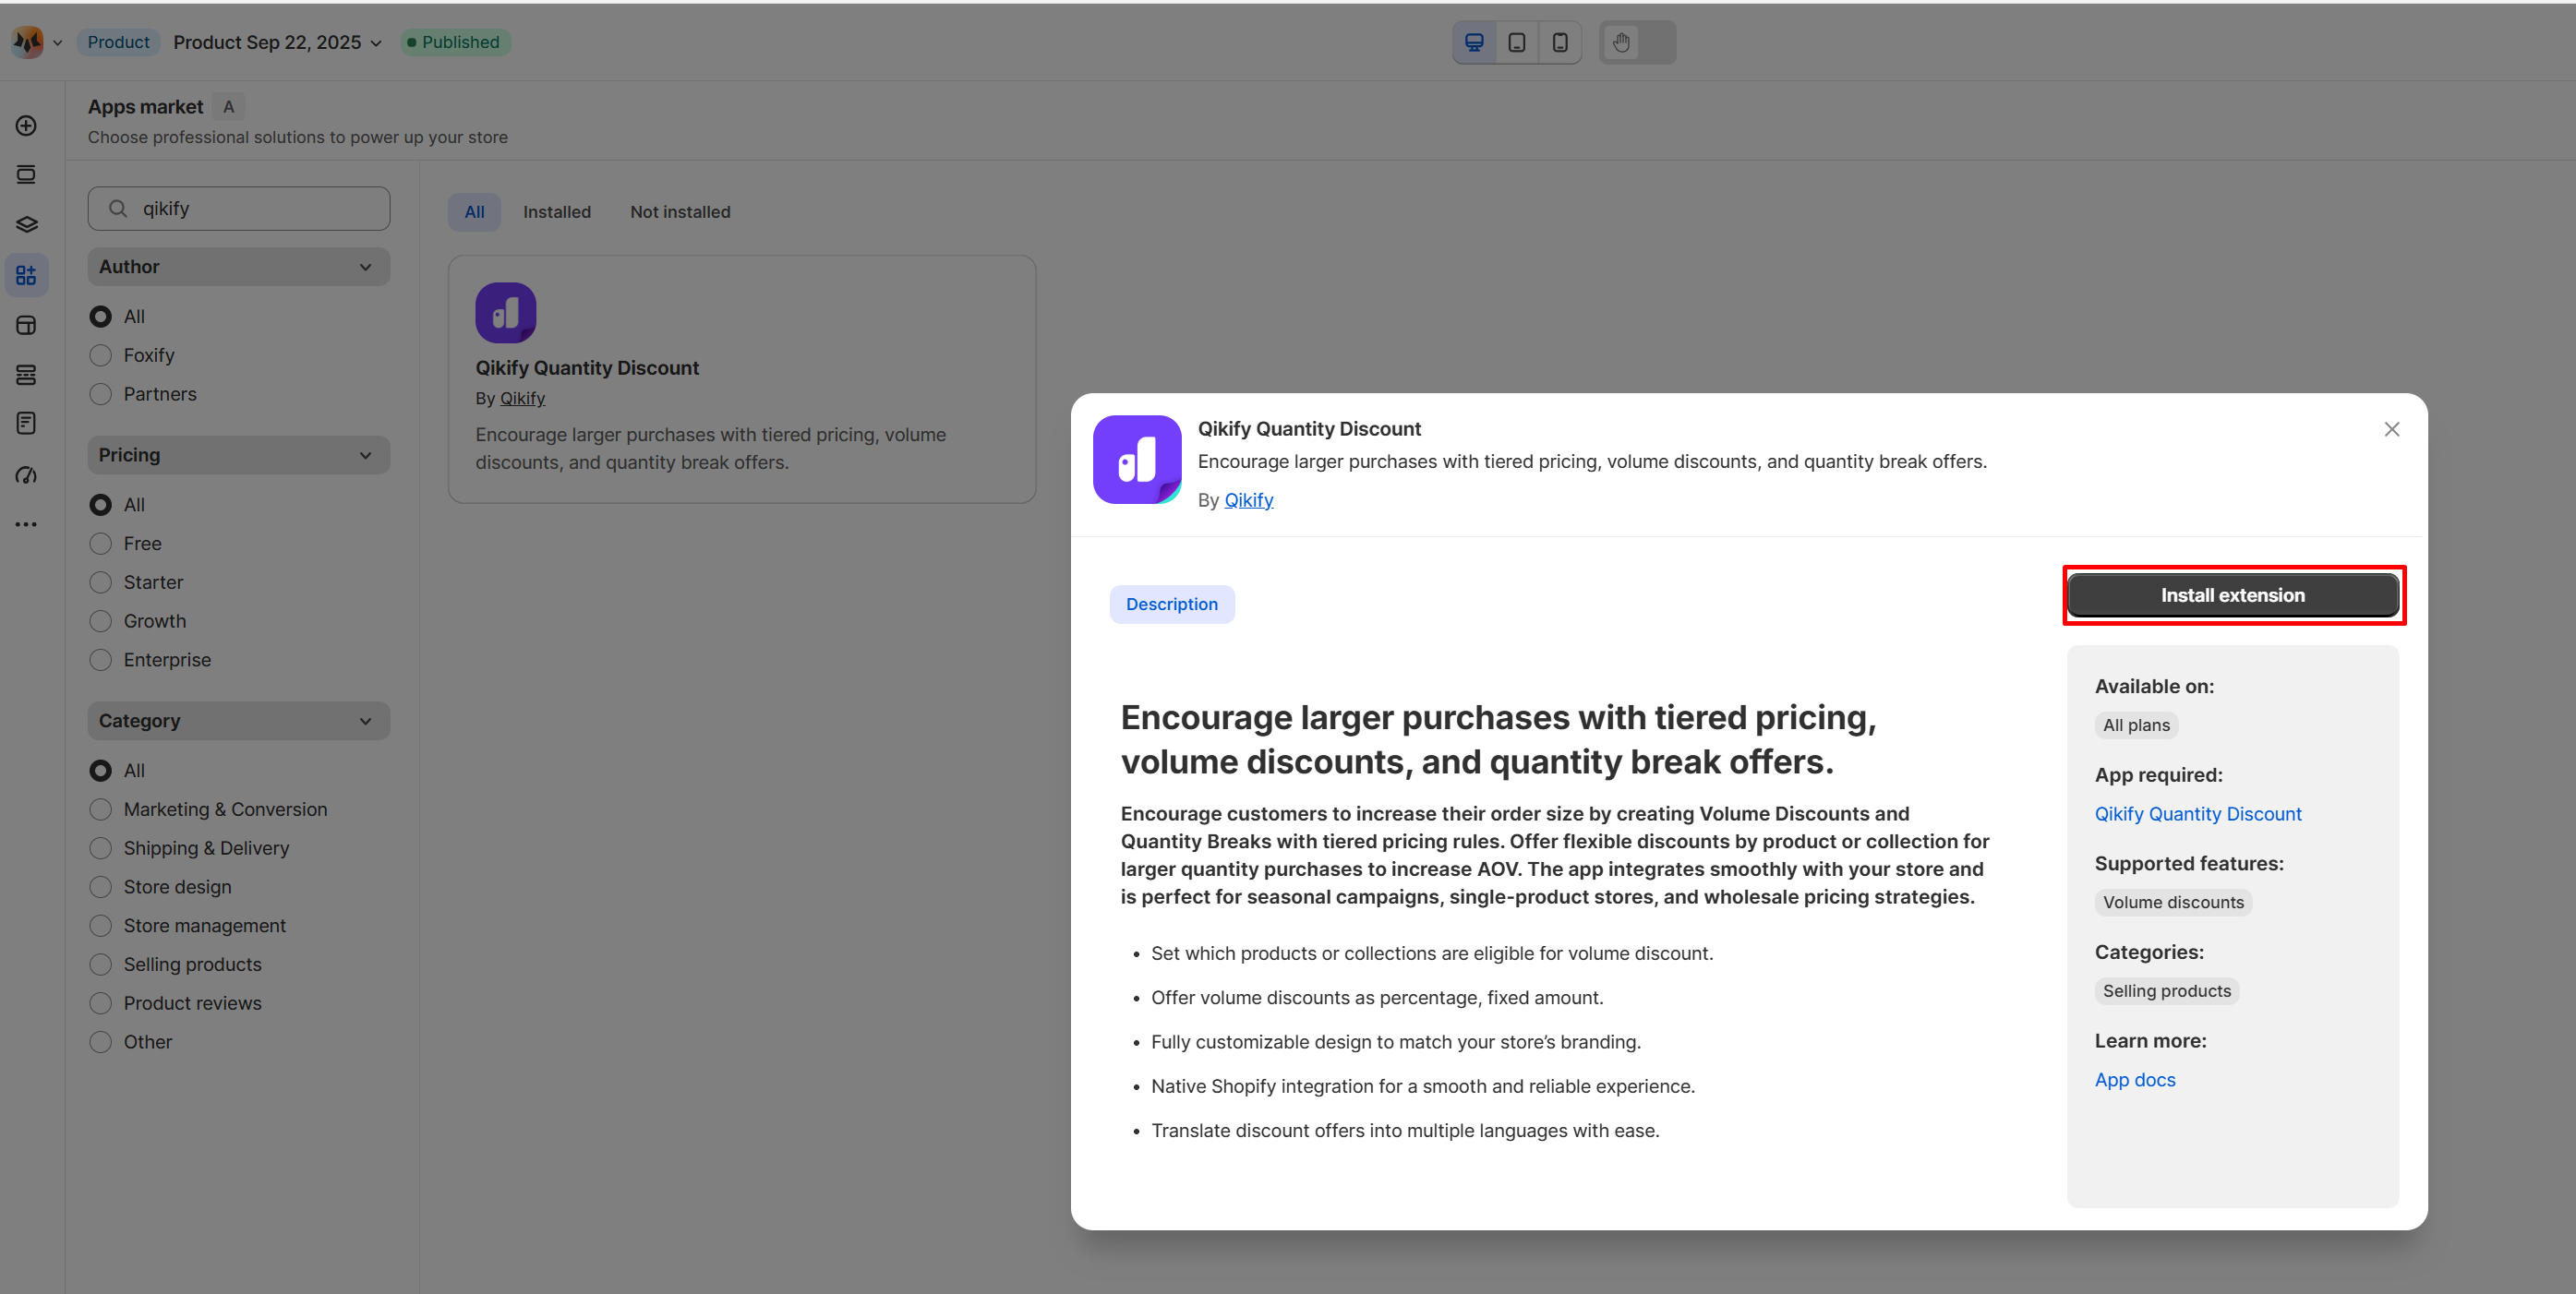
Task: Collapse the Category filter section
Action: point(239,721)
